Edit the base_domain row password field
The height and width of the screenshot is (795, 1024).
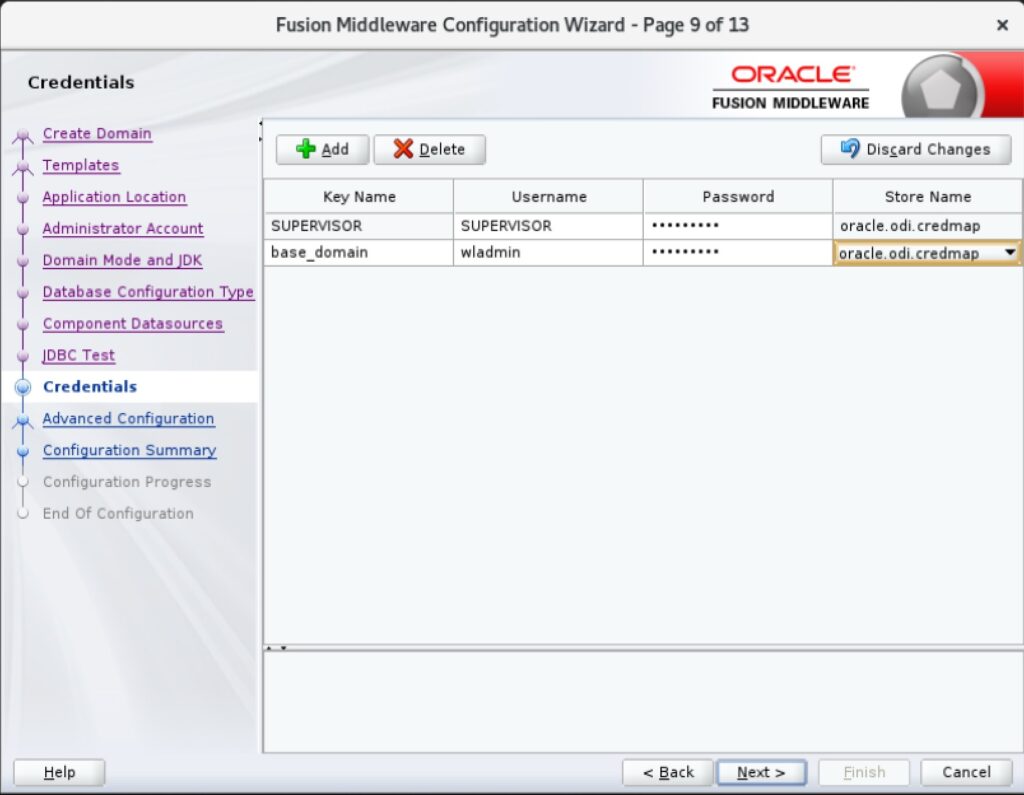pyautogui.click(x=738, y=253)
